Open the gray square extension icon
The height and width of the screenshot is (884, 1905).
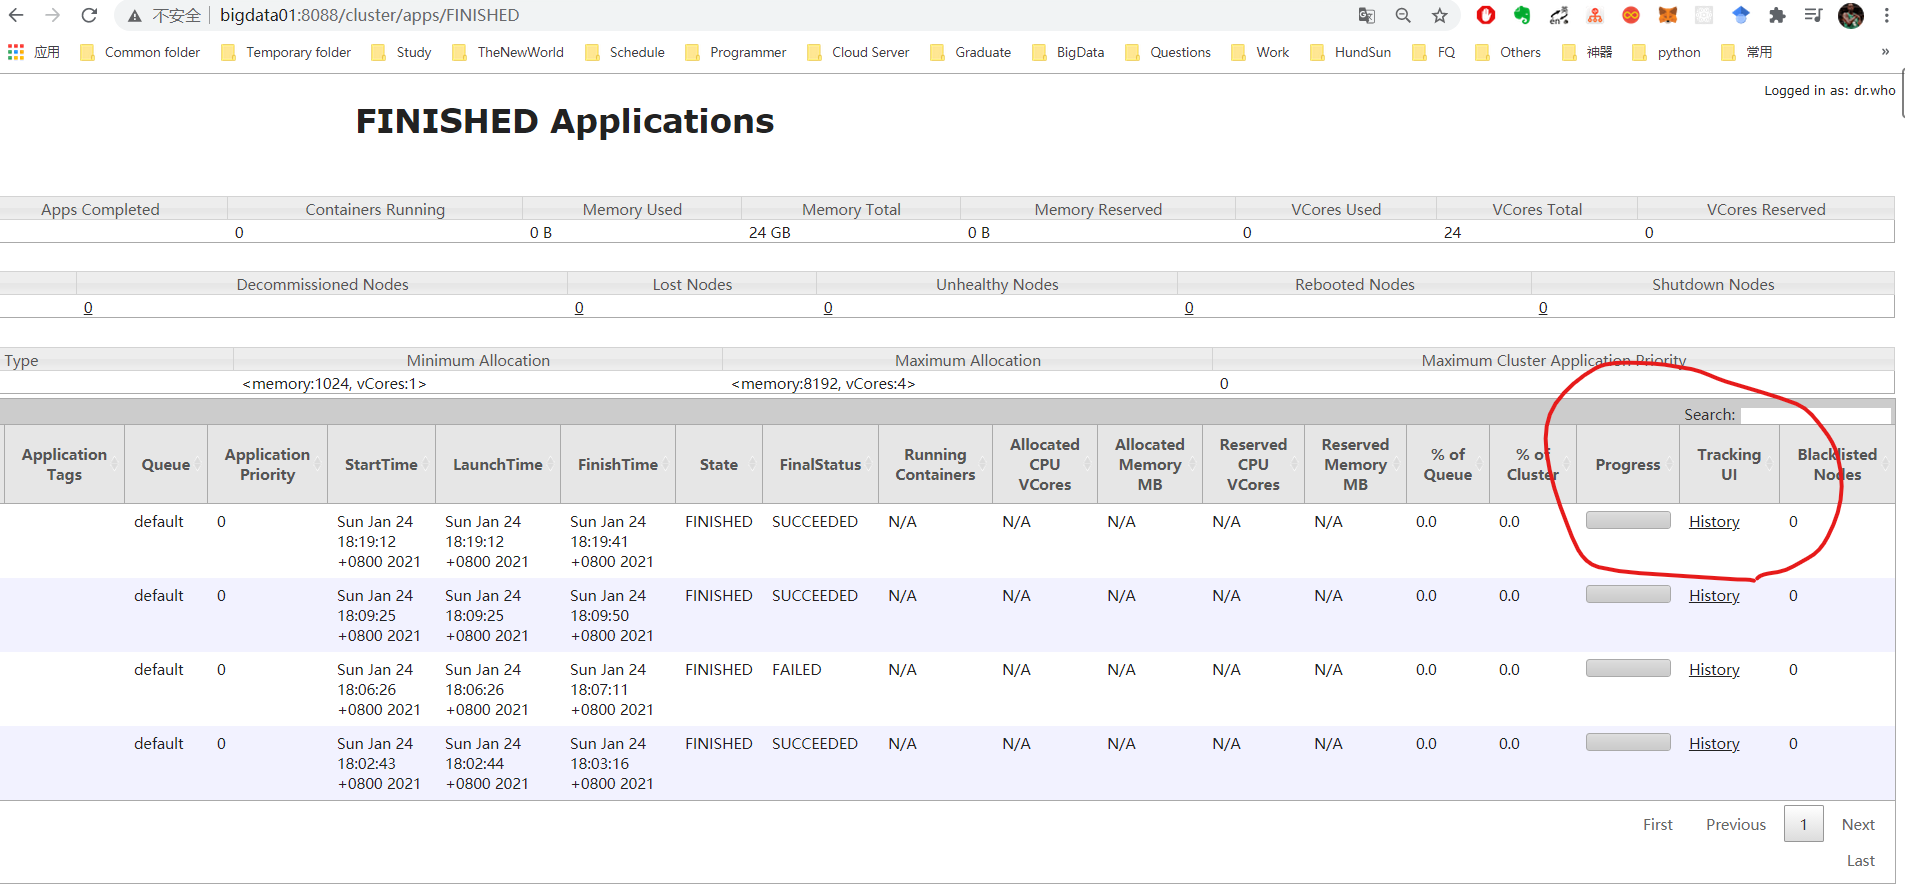click(1704, 15)
